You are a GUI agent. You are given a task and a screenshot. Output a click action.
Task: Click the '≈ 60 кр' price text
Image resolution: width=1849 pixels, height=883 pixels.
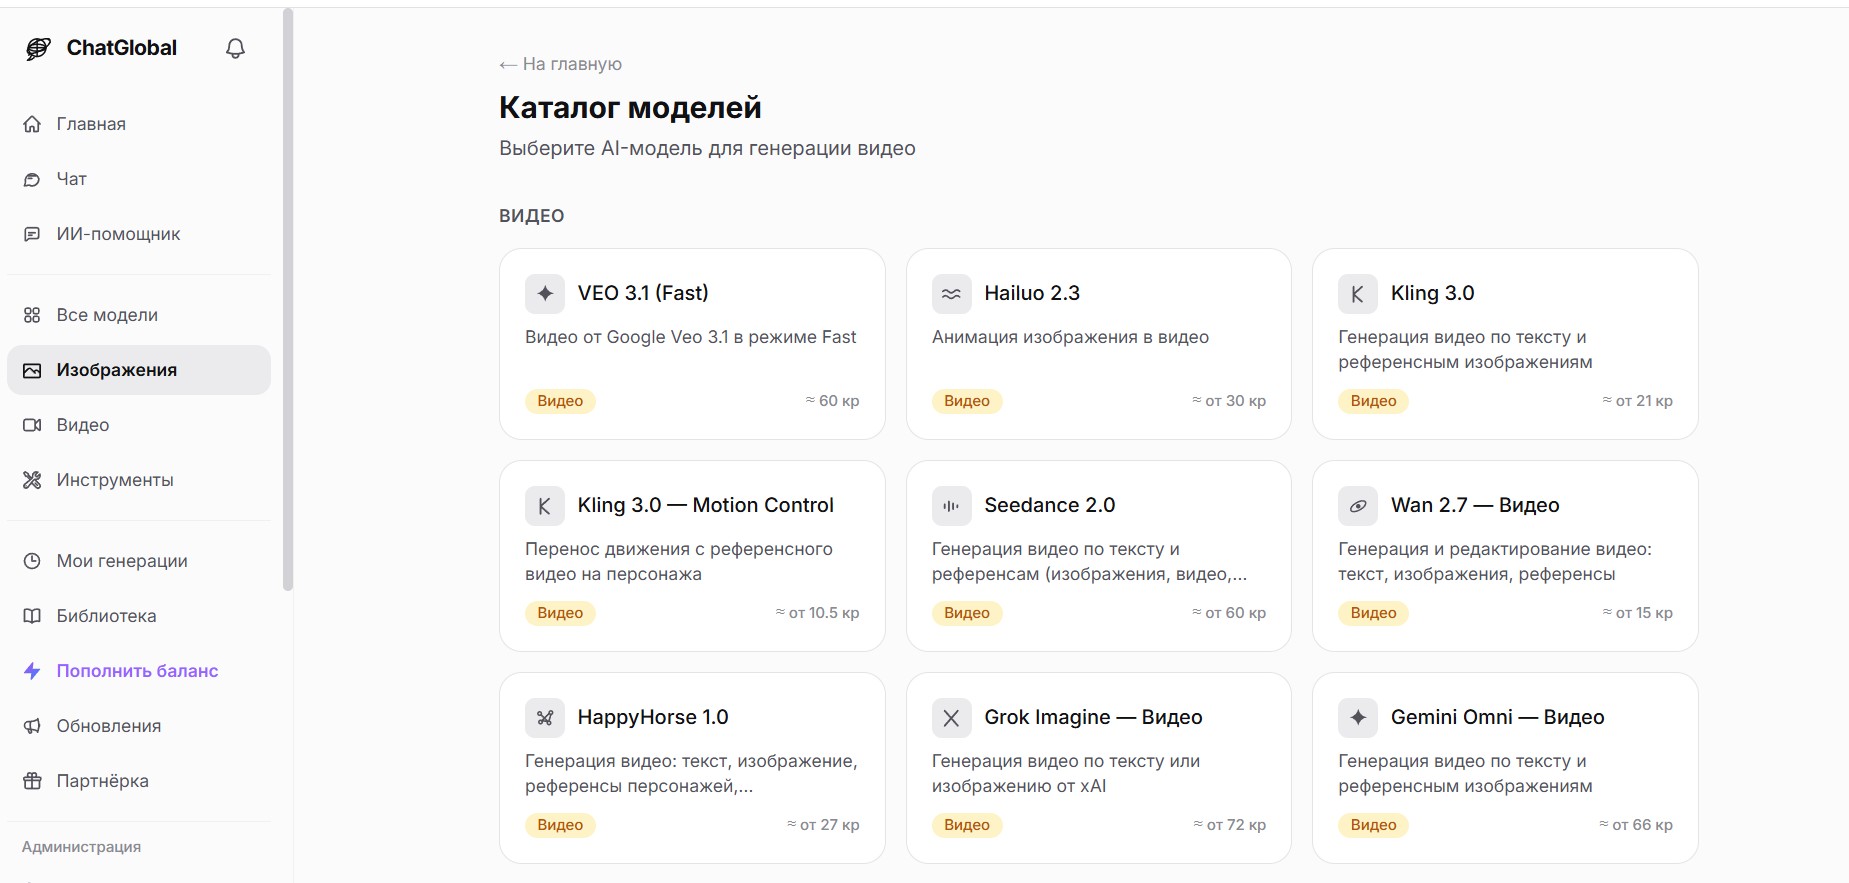click(832, 401)
